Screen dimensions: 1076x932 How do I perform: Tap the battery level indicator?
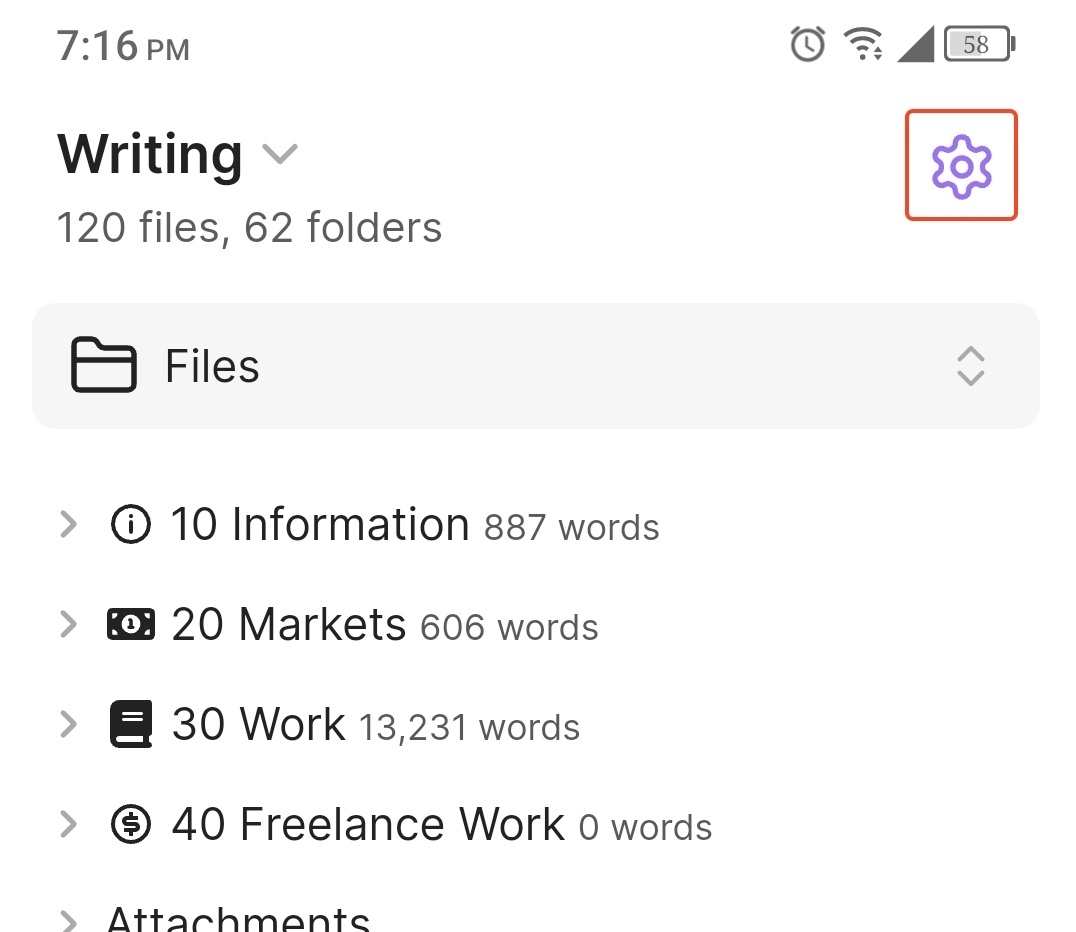point(979,44)
